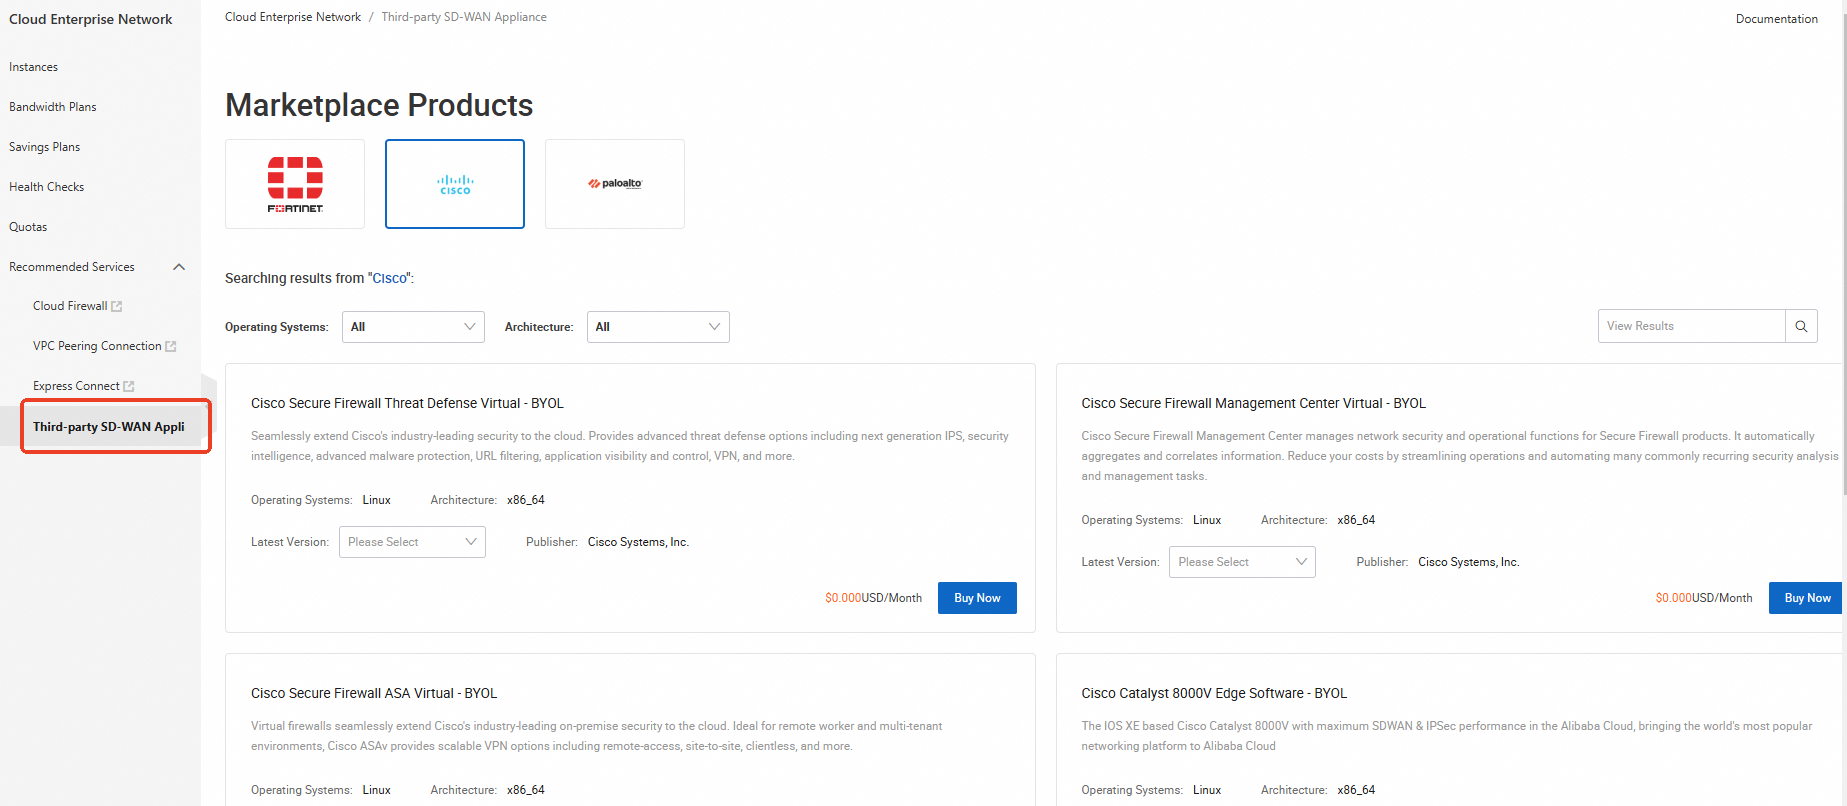Click the Third-party SD-WAN Appliance breadcrumb text
The height and width of the screenshot is (806, 1847).
coord(464,17)
